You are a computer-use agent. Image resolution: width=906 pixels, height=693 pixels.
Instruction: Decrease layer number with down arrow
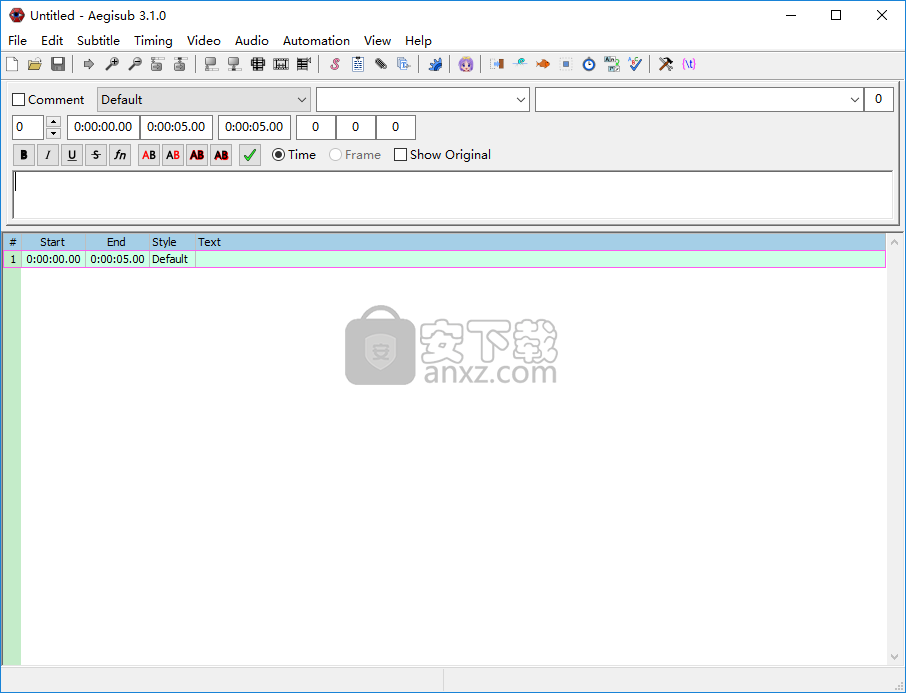coord(53,134)
